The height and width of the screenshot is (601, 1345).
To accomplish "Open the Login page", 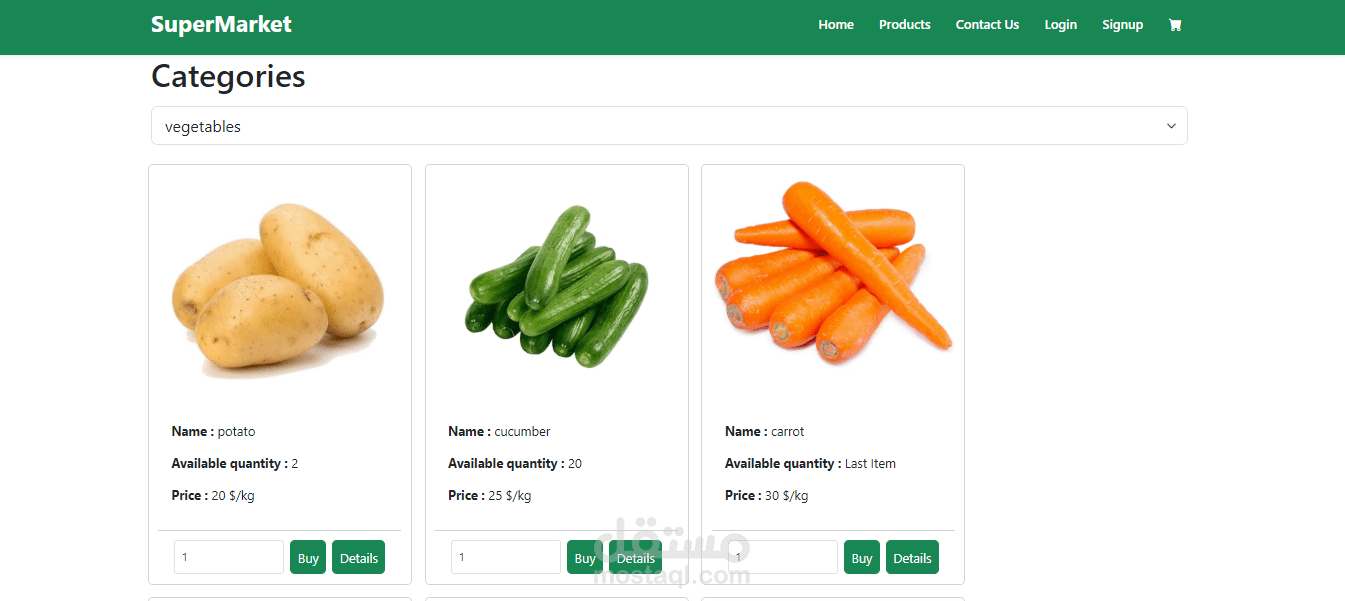I will point(1061,25).
